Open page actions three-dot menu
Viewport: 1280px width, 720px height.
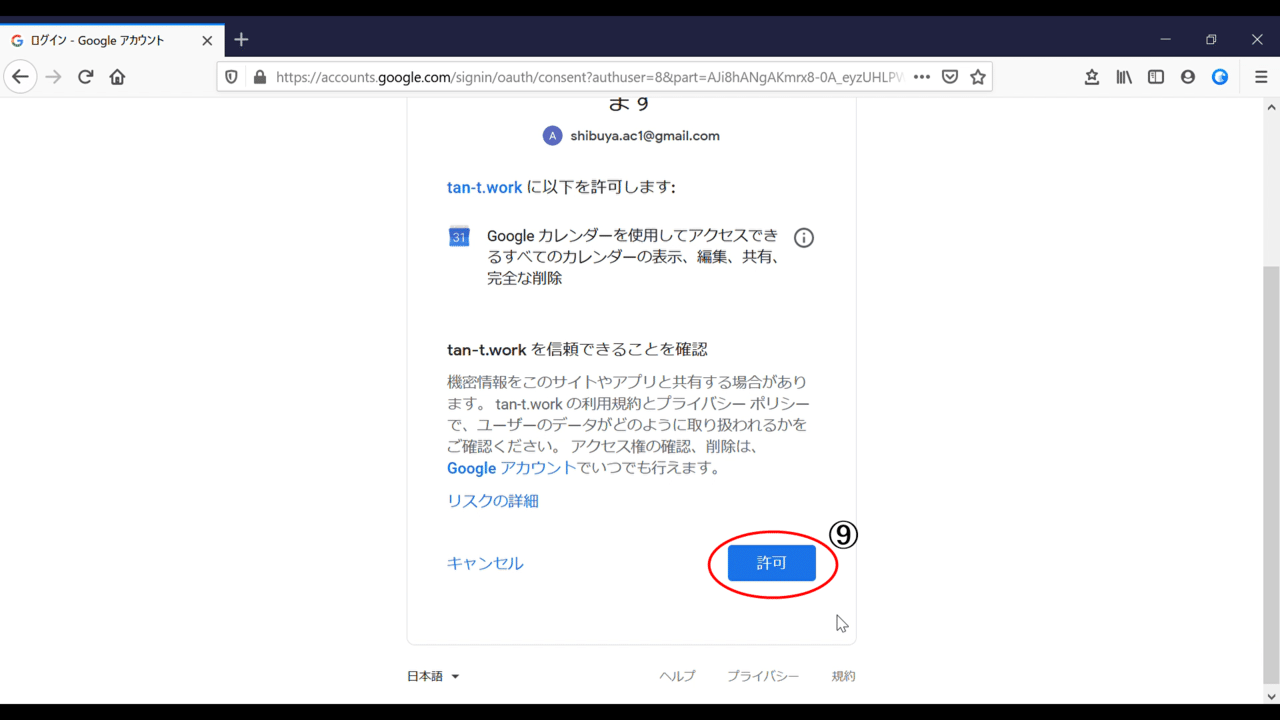pos(922,77)
